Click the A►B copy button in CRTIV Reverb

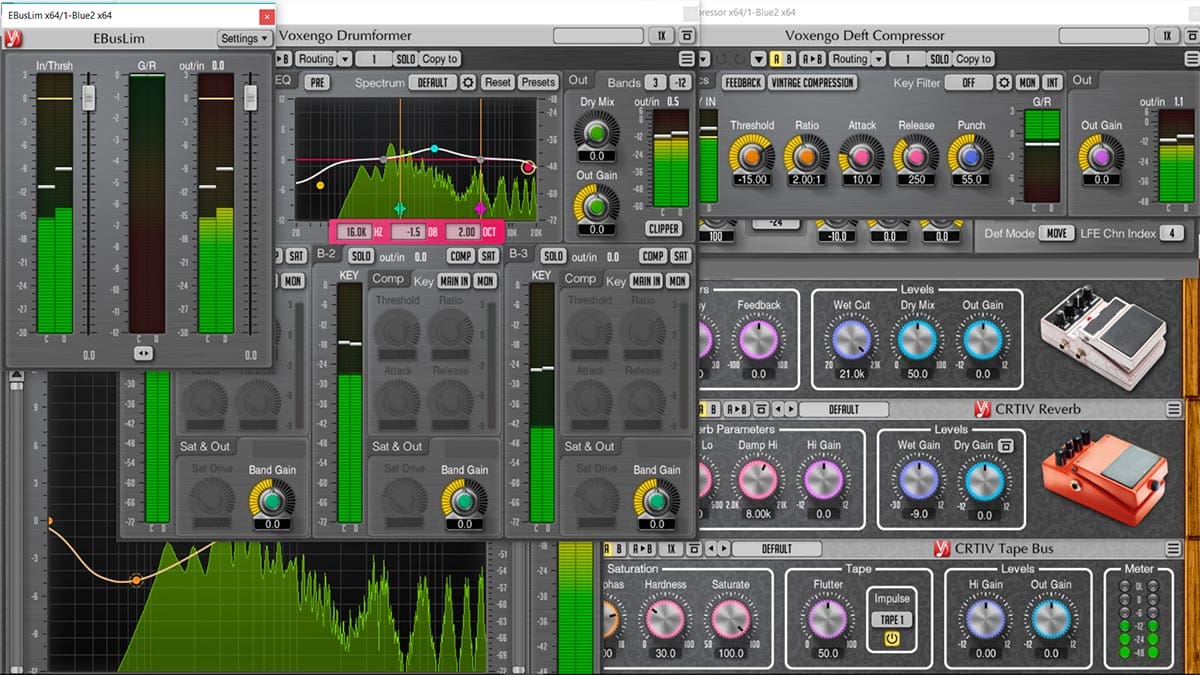point(737,409)
